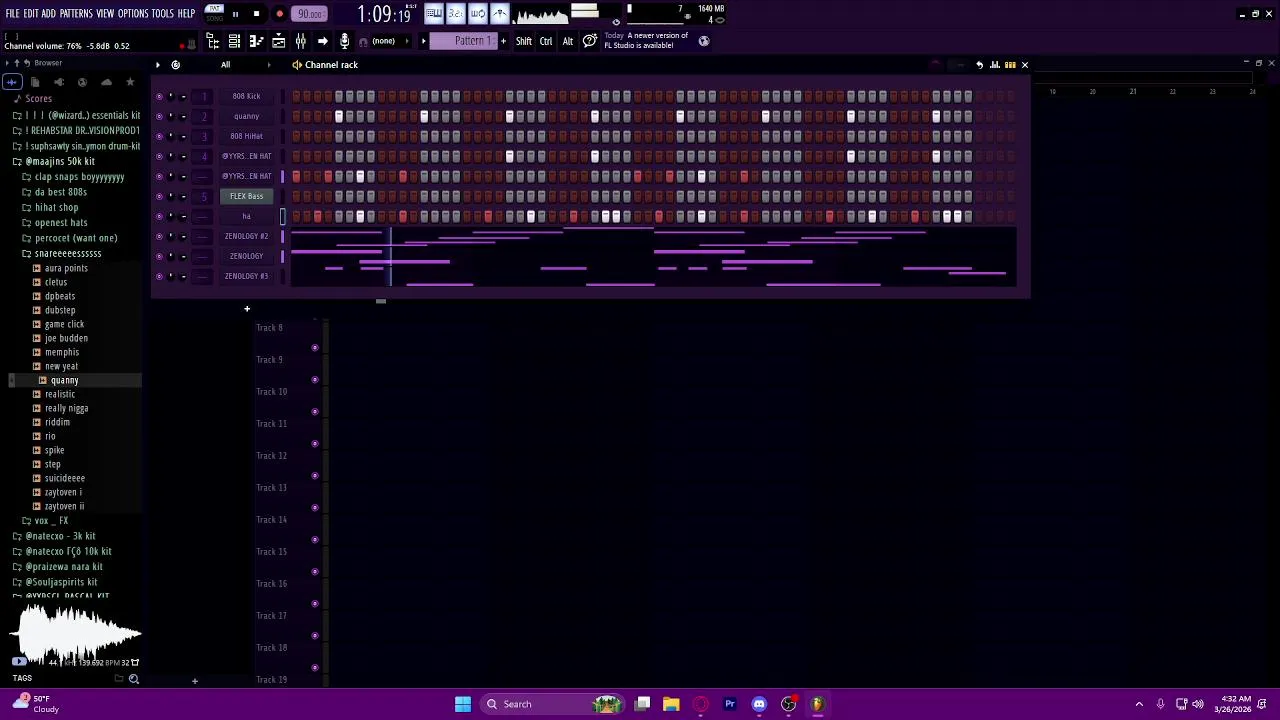Click the browser search magnifier icon
The width and height of the screenshot is (1280, 720).
[x=133, y=679]
